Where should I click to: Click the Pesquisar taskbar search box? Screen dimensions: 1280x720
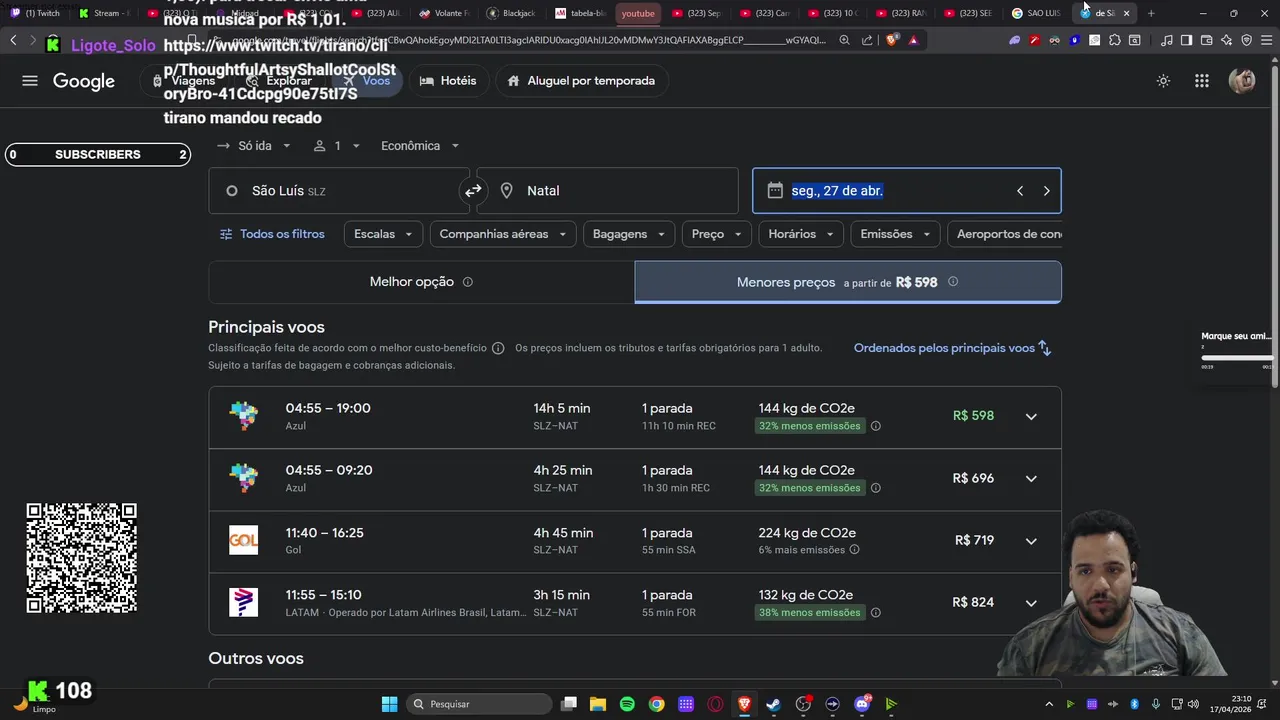(478, 704)
